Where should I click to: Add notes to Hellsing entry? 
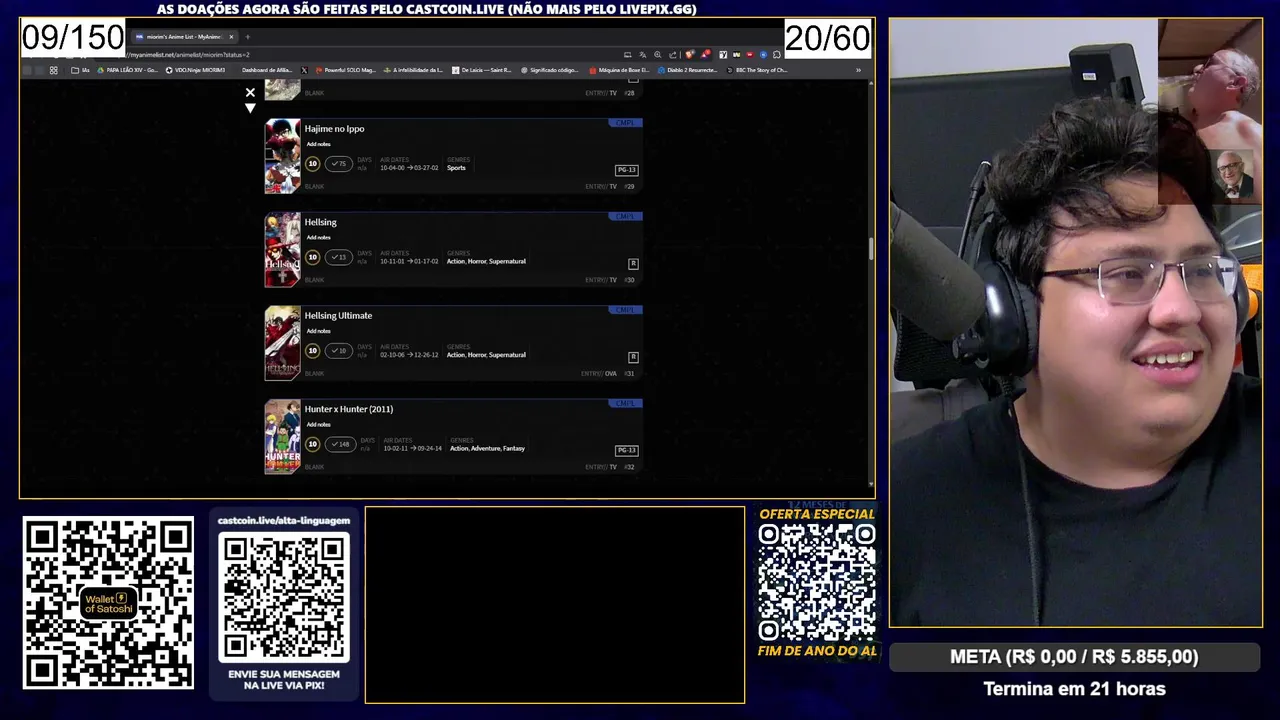tap(318, 238)
